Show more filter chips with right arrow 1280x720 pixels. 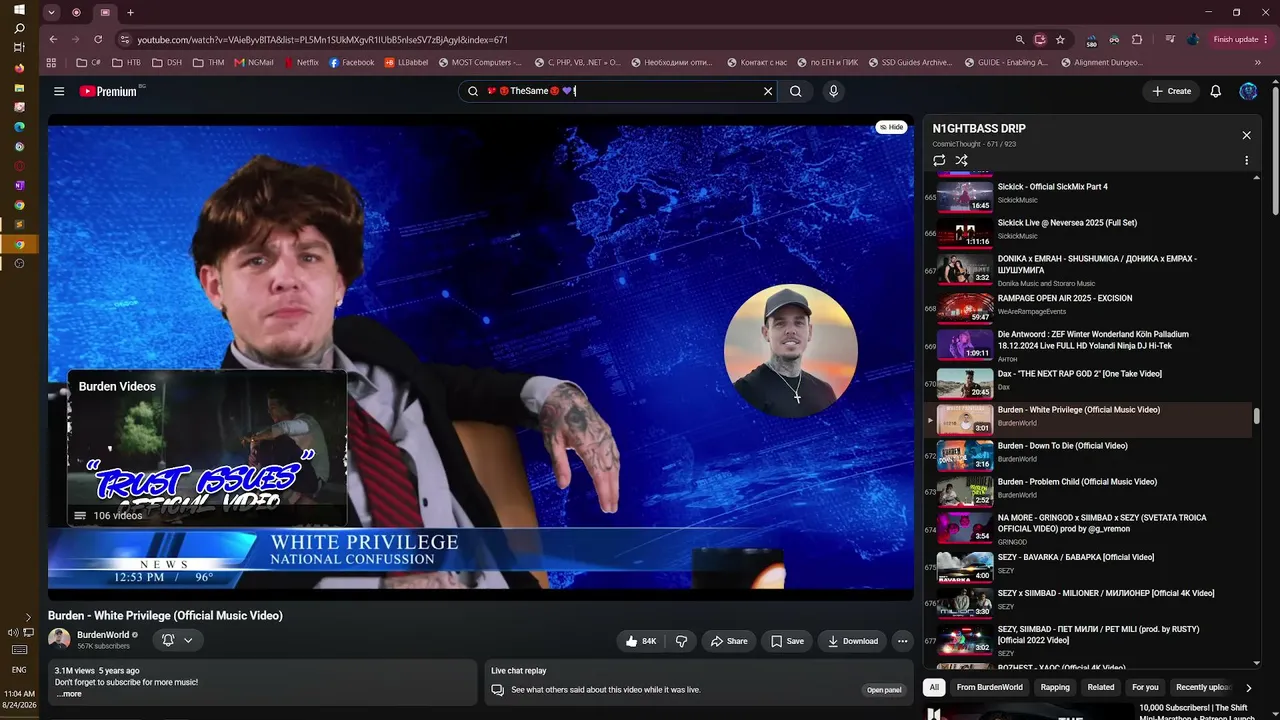1248,687
